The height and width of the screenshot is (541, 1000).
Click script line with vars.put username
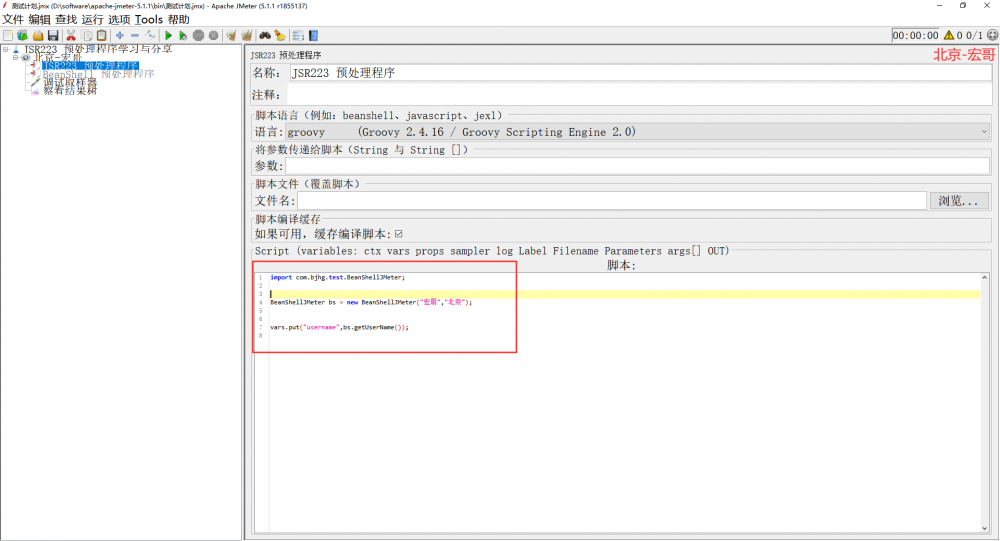(339, 327)
